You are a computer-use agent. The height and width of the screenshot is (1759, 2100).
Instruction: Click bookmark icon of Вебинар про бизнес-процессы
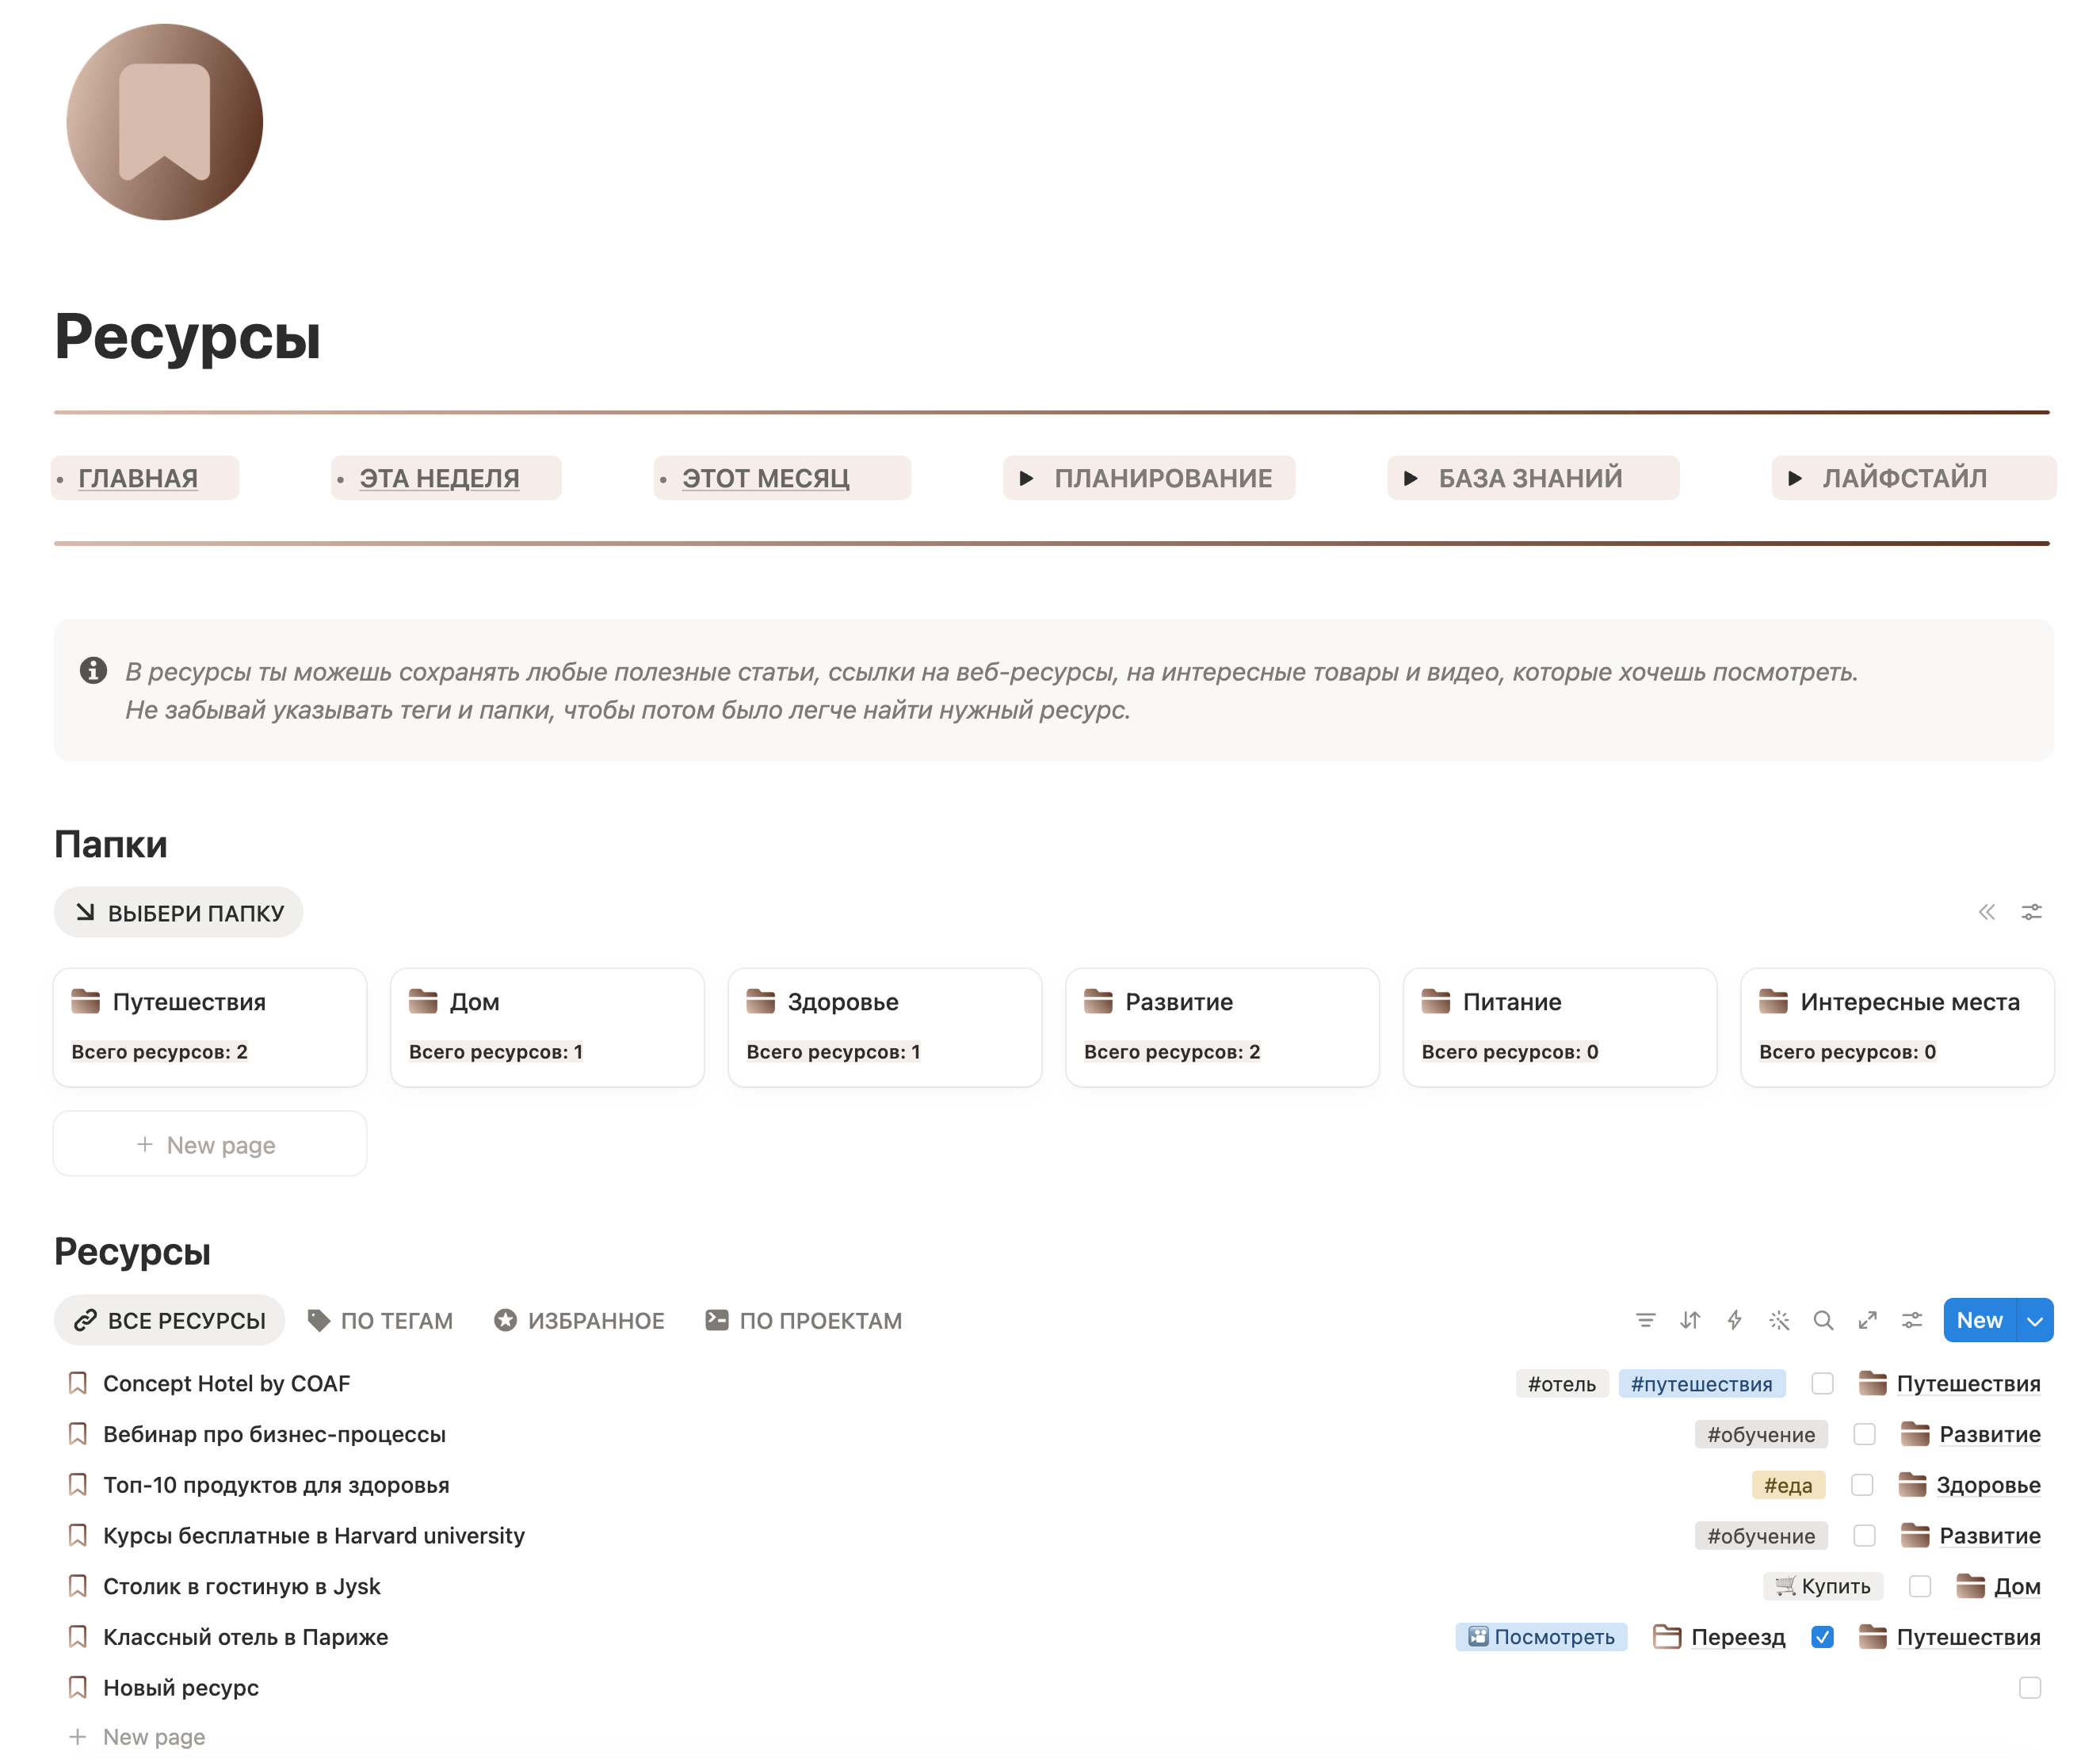coord(77,1434)
